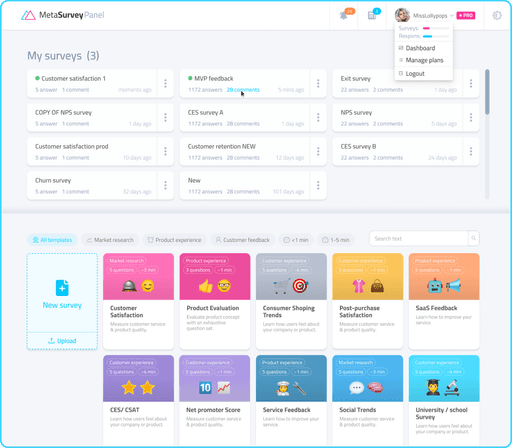Screen dimensions: 512x448
Task: Open the Product Evaluation template
Action: coord(215,301)
